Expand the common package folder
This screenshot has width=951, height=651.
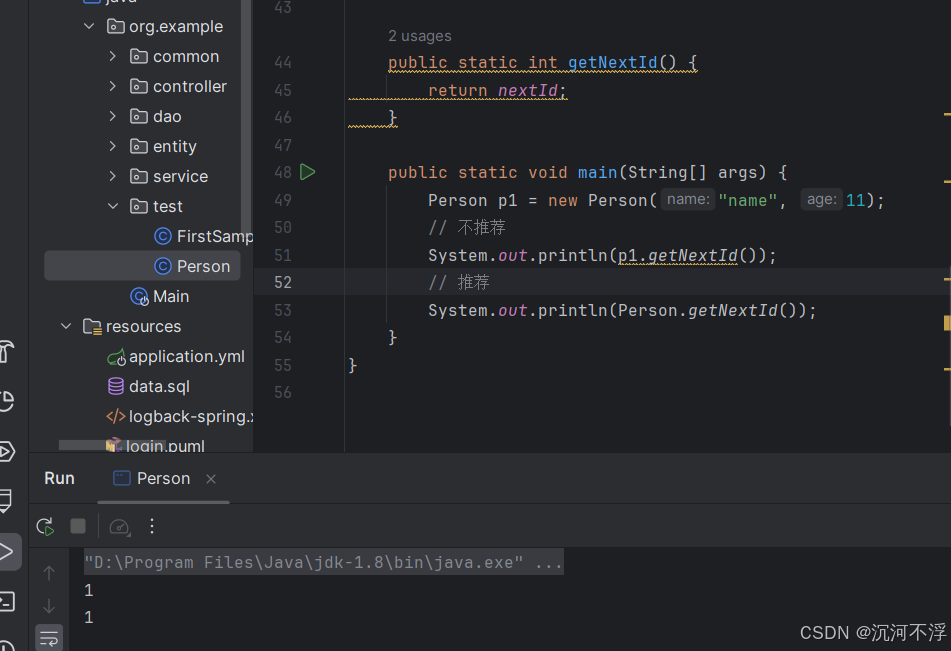click(112, 56)
